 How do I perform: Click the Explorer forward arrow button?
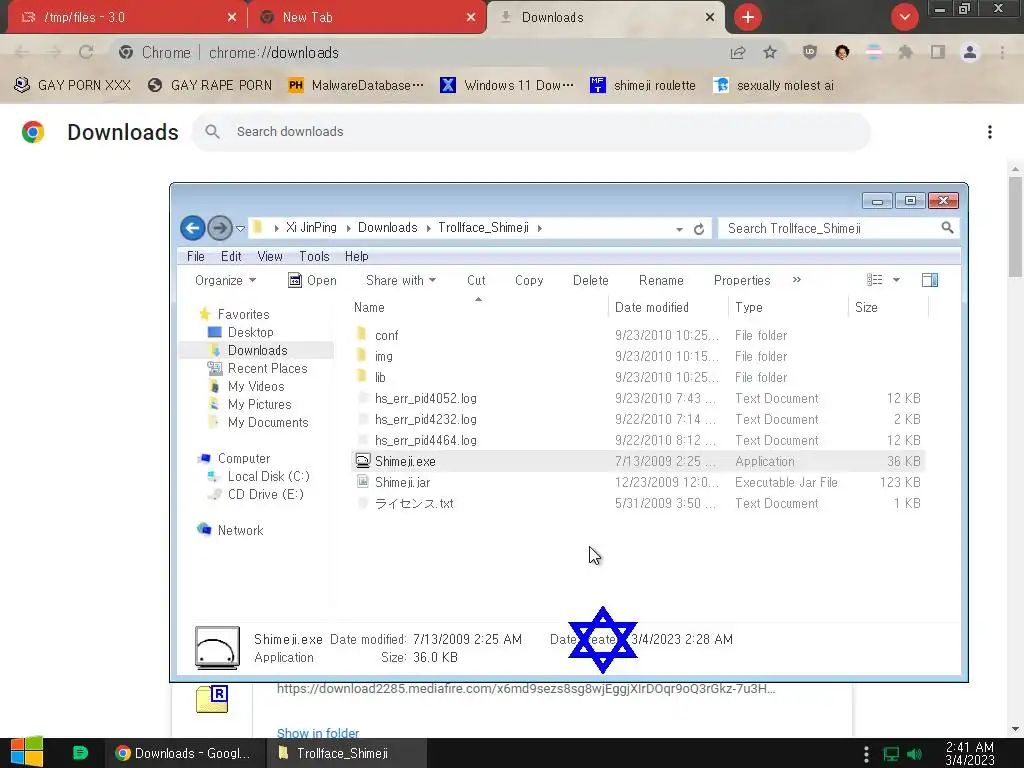click(x=220, y=228)
